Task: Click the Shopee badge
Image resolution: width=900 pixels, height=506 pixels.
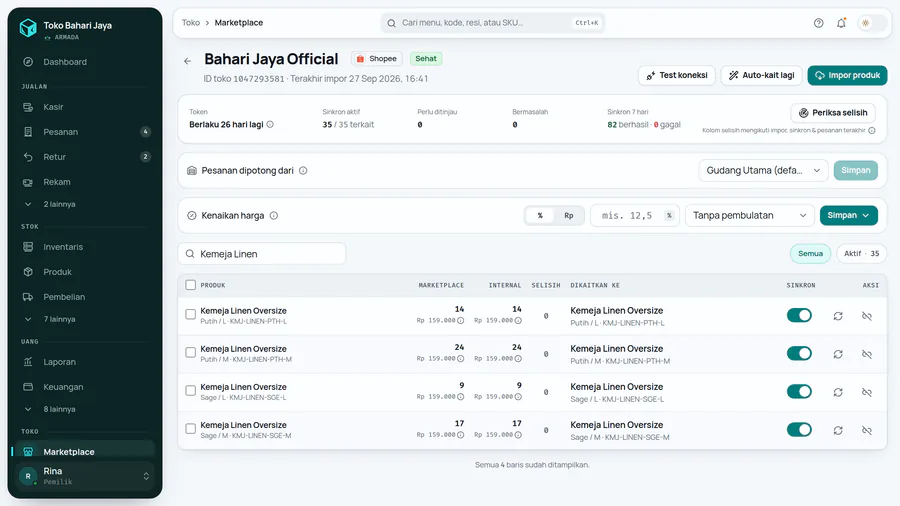Action: point(377,59)
